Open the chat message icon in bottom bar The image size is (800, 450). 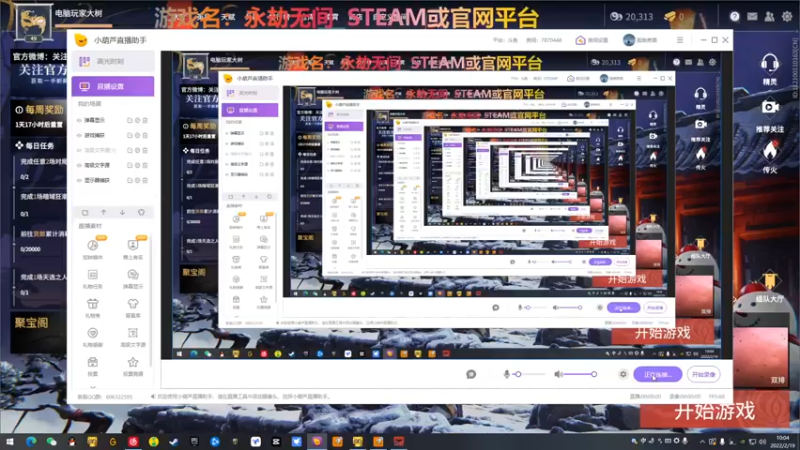pos(471,374)
